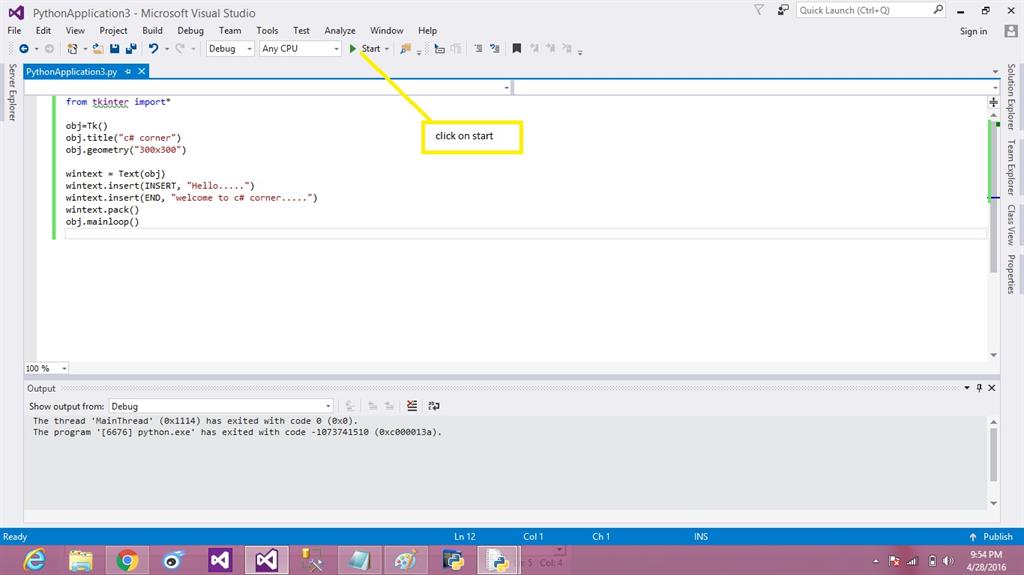The height and width of the screenshot is (575, 1024).
Task: Click the bookmark icon in toolbar
Action: pos(516,48)
